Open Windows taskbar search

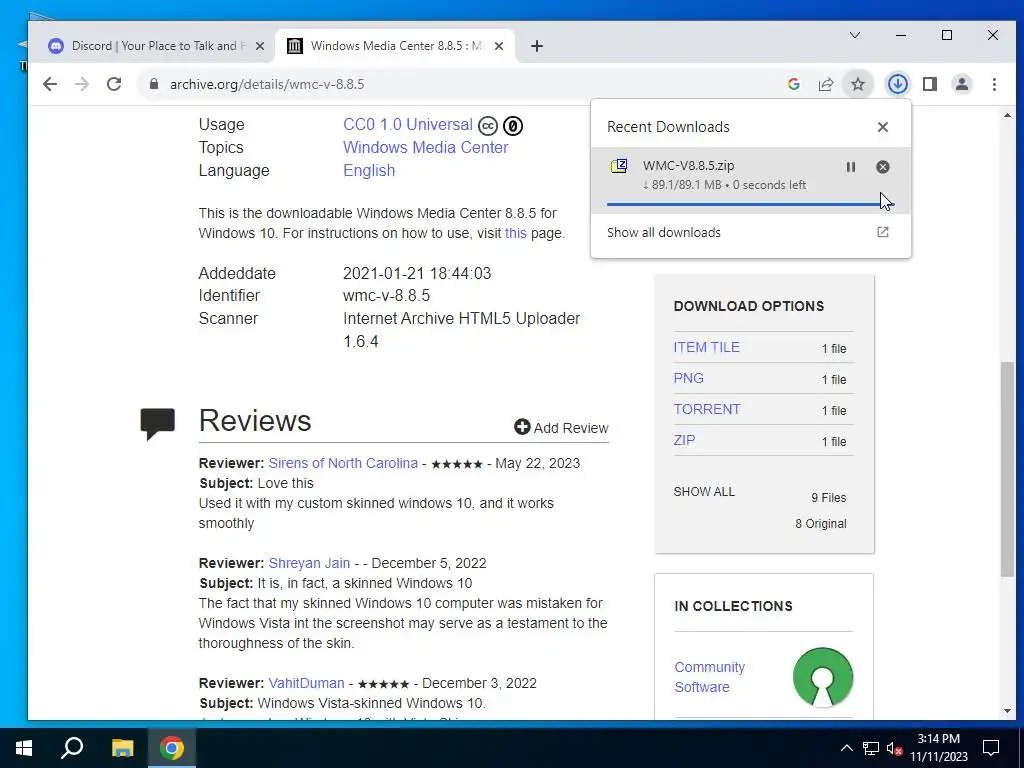coord(72,748)
